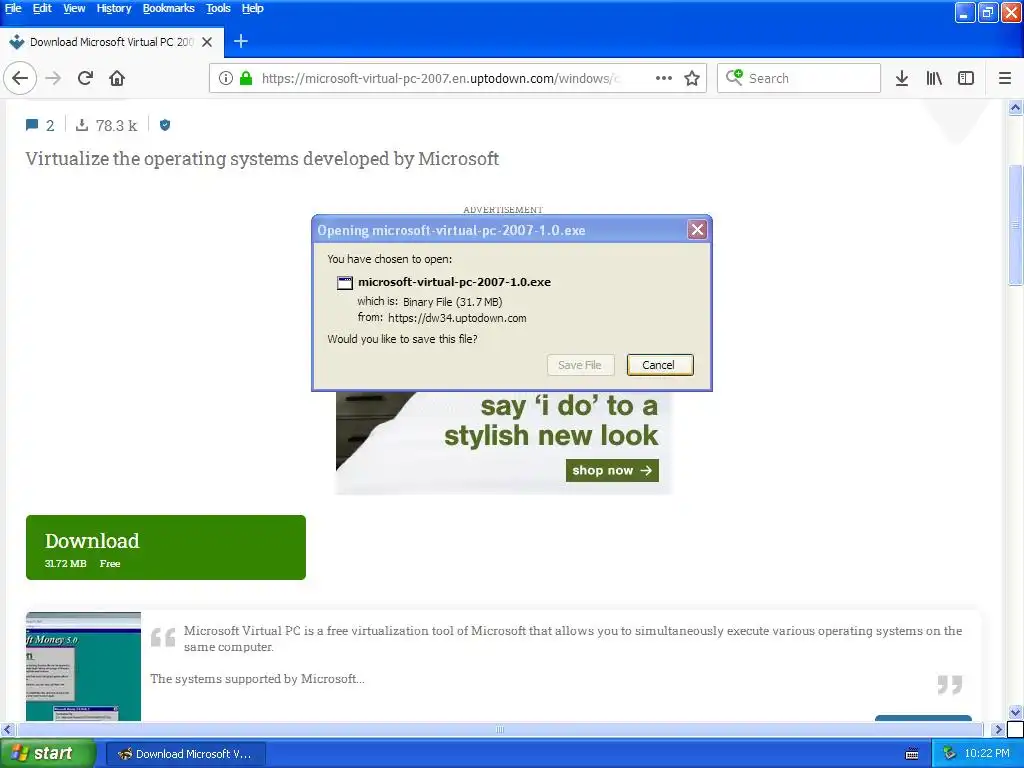Viewport: 1024px width, 768px height.
Task: Click the Microsoft Money screenshot thumbnail
Action: (83, 667)
